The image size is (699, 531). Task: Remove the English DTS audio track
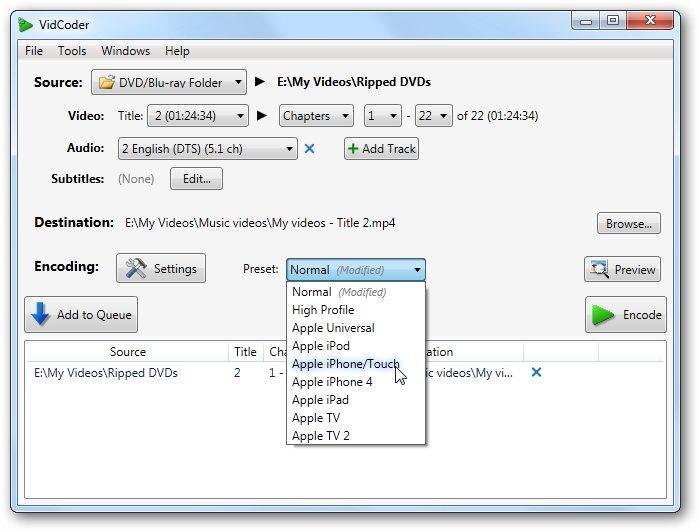309,148
